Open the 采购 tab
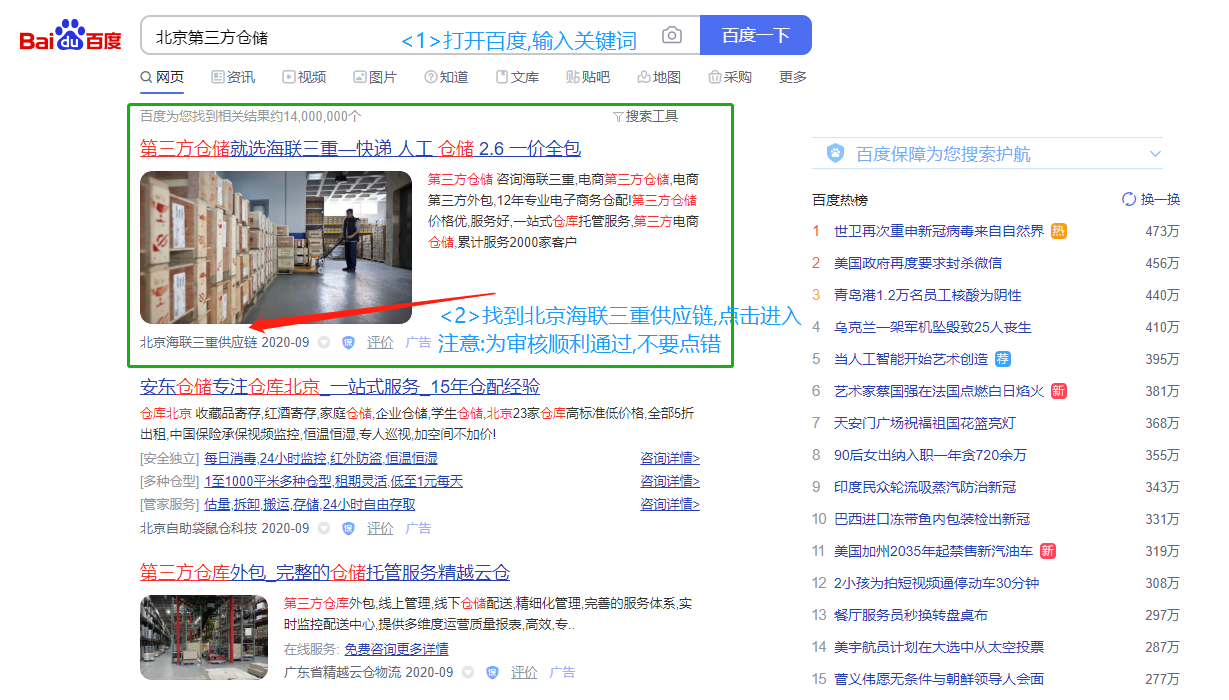This screenshot has width=1229, height=700. coord(730,77)
